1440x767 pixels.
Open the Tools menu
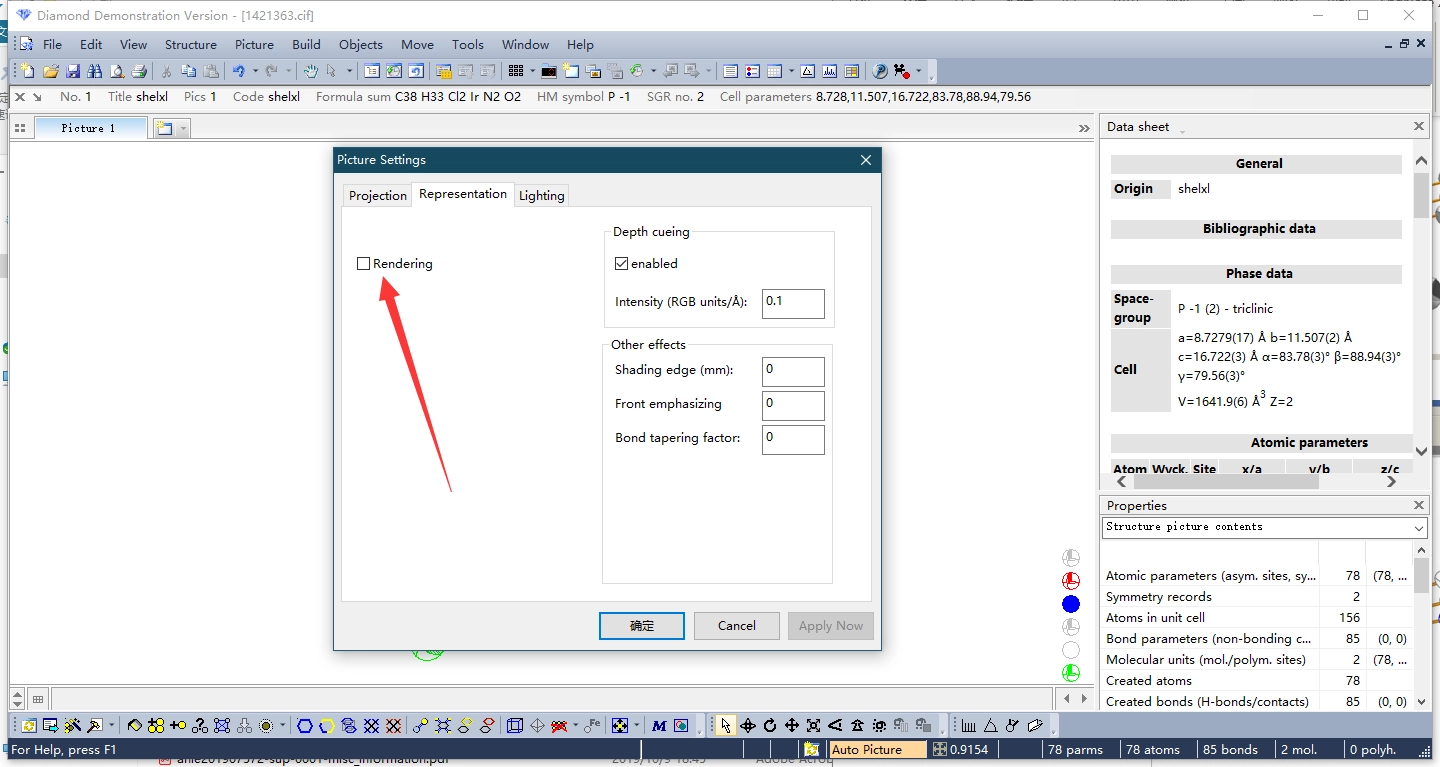467,44
